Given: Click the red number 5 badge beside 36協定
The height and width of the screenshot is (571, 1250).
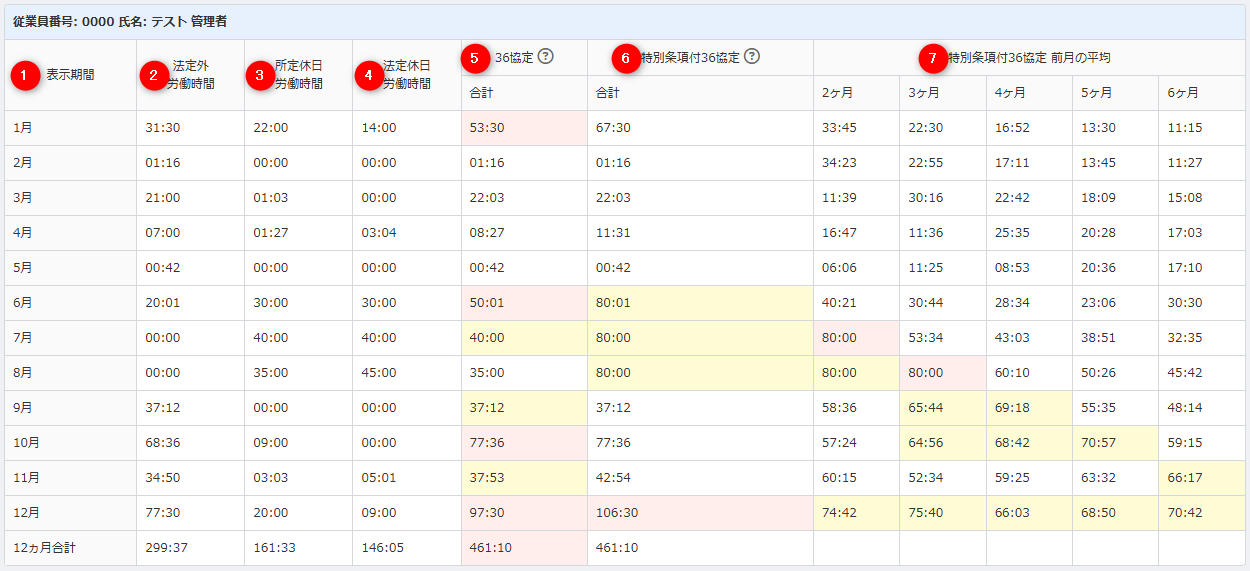Looking at the screenshot, I should coord(475,58).
